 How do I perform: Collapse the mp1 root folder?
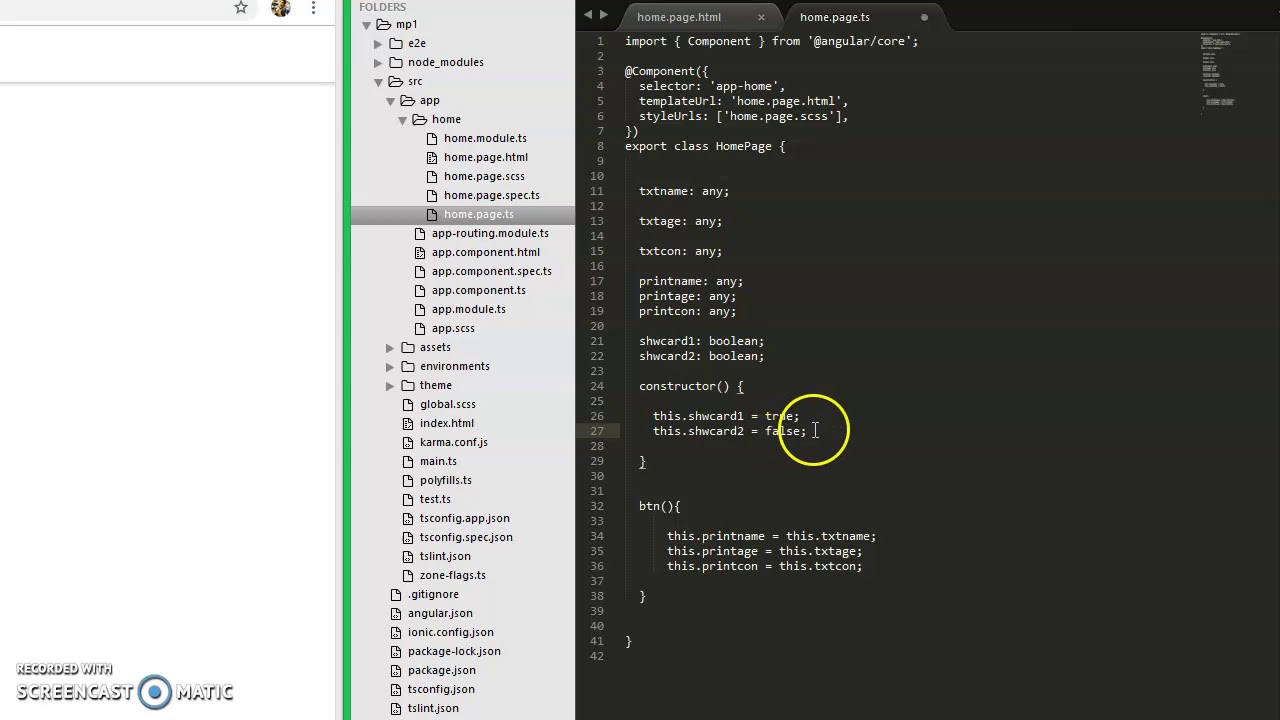click(366, 24)
